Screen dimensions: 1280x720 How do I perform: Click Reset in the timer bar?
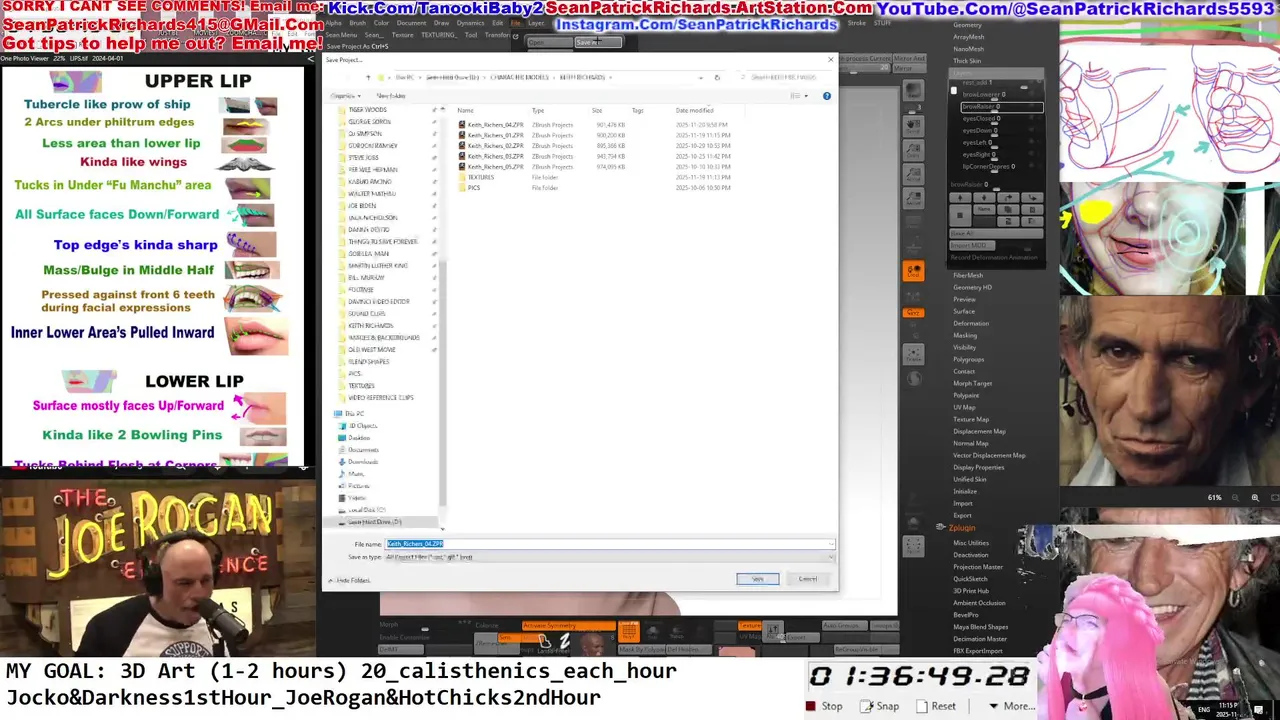[935, 706]
